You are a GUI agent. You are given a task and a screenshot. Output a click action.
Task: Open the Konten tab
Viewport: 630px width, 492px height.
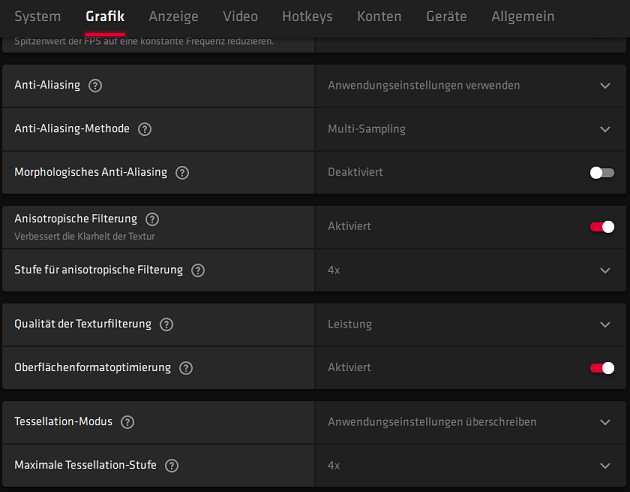379,16
